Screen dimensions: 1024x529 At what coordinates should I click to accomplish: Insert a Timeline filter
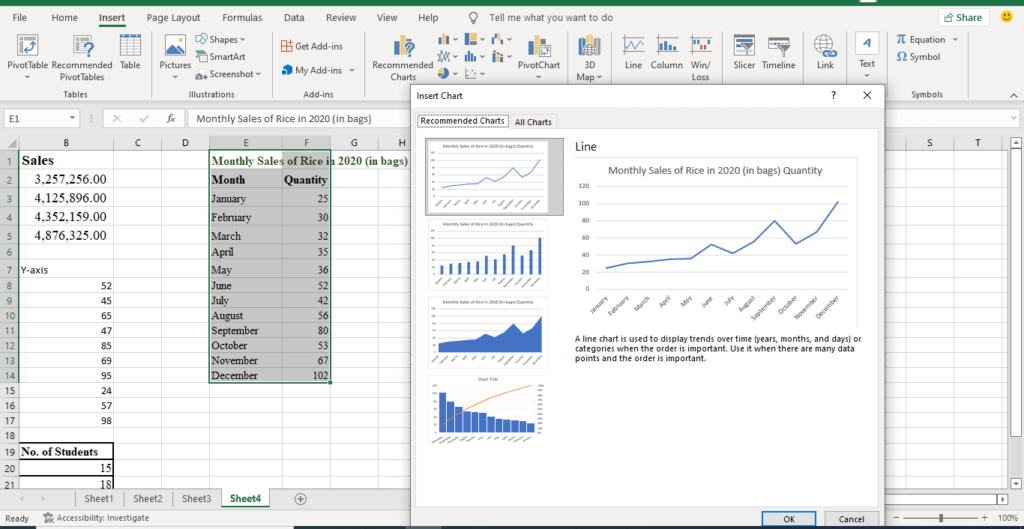coord(778,51)
